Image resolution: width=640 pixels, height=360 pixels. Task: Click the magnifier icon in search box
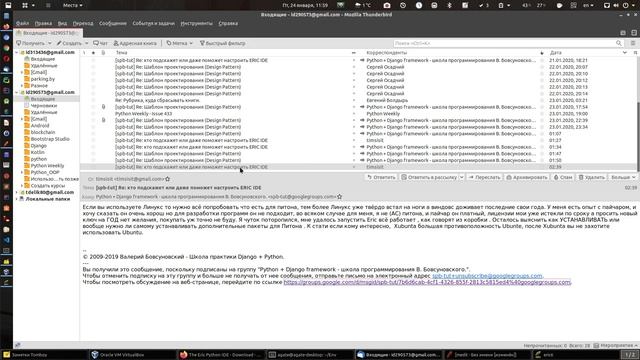click(x=619, y=43)
